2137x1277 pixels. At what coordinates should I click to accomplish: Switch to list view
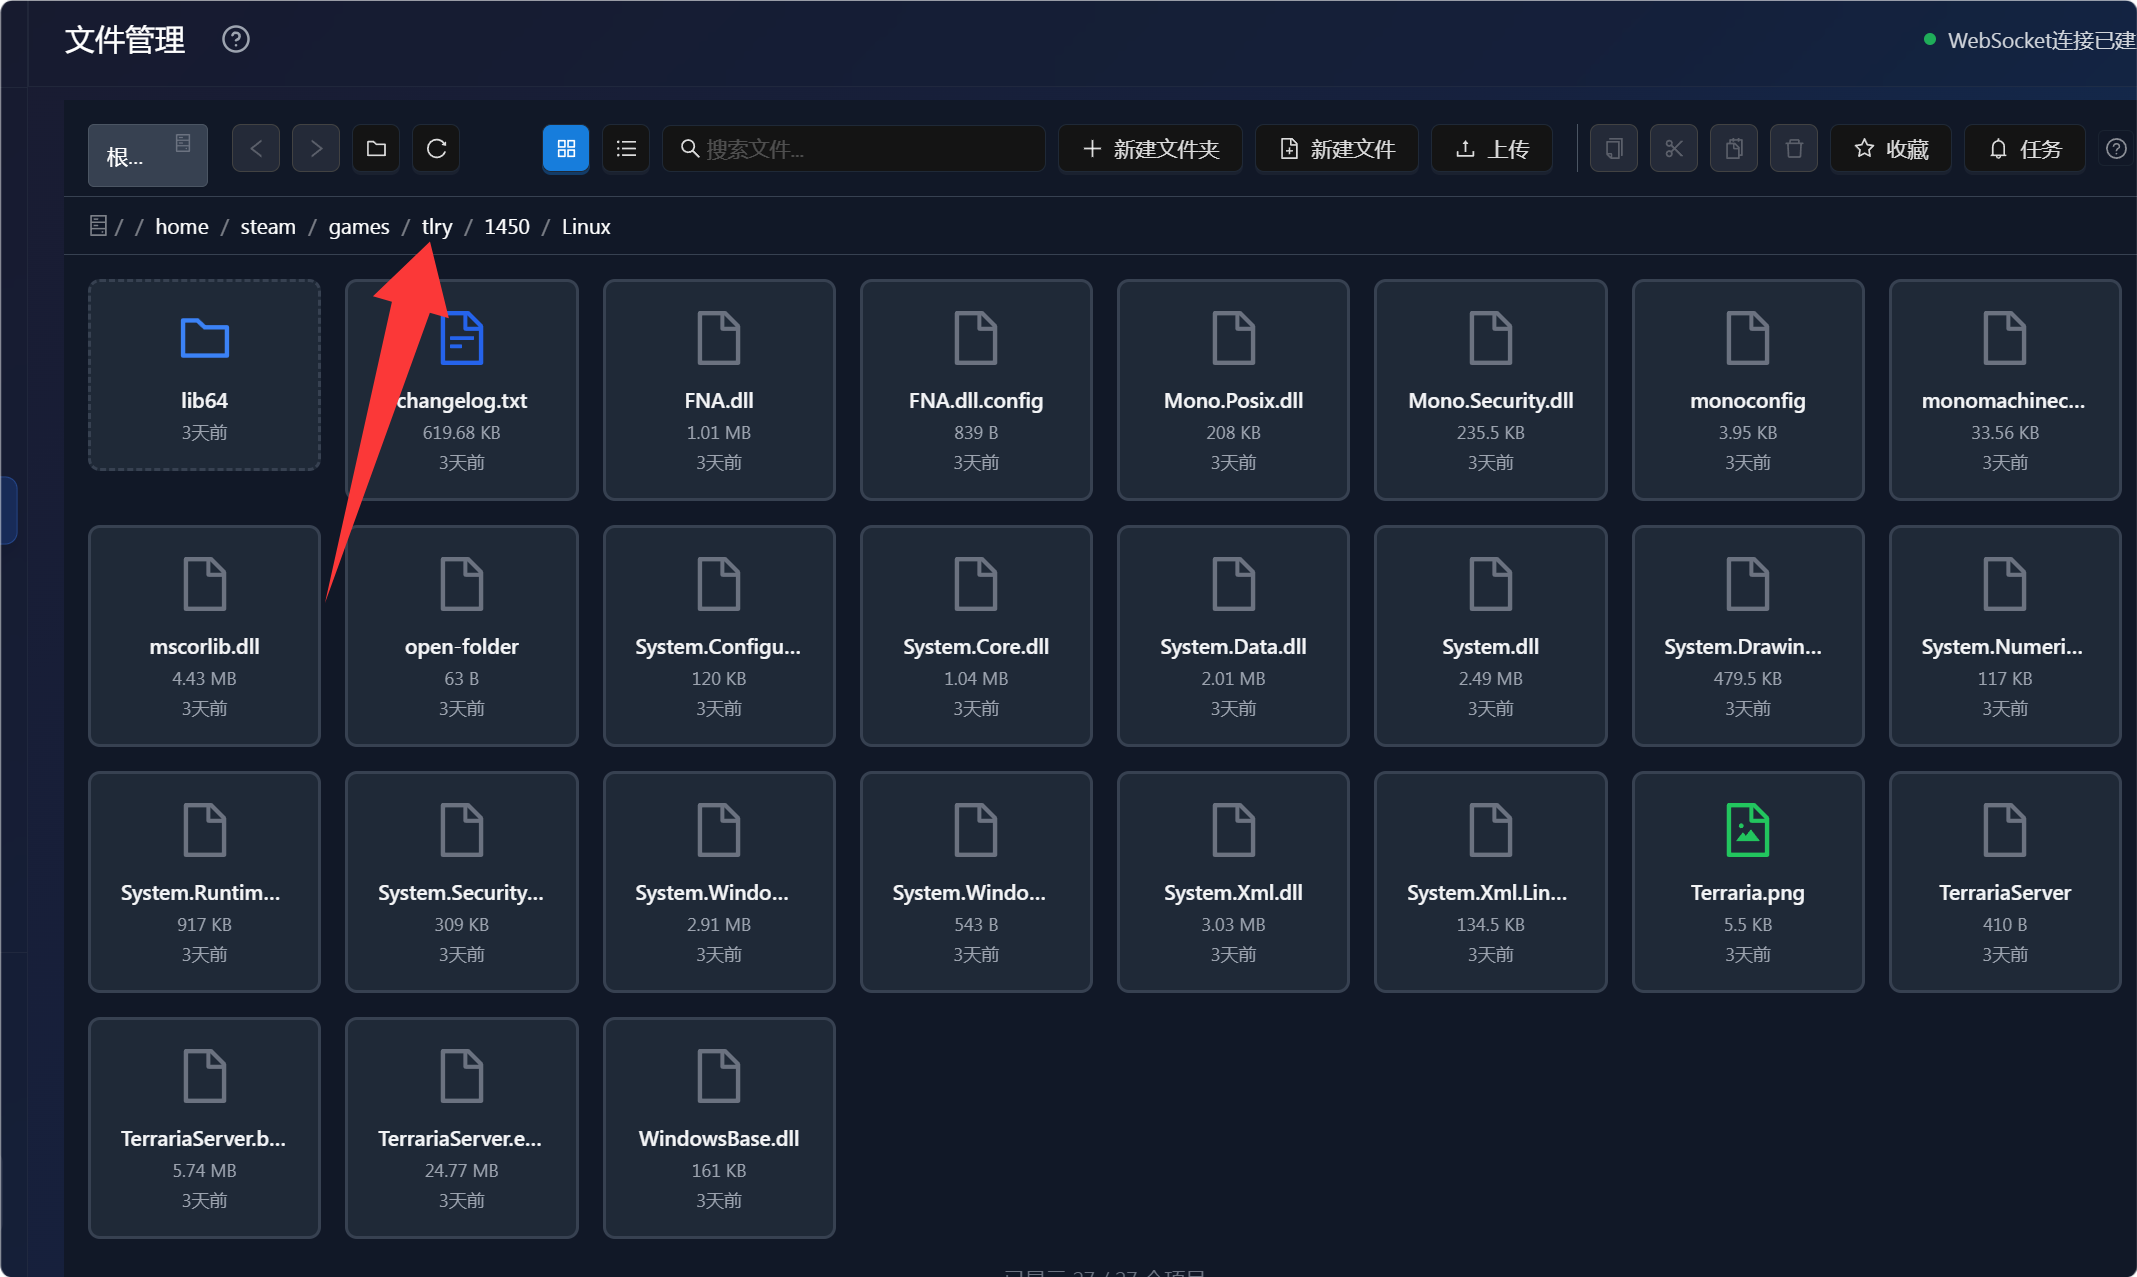tap(626, 149)
